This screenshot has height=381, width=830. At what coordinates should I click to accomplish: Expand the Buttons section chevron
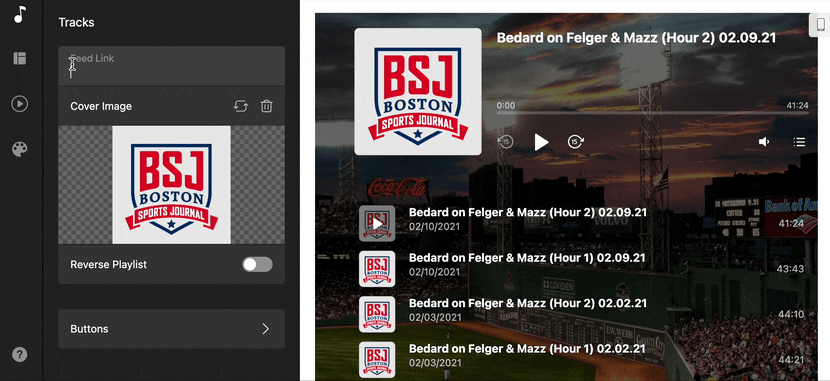266,329
